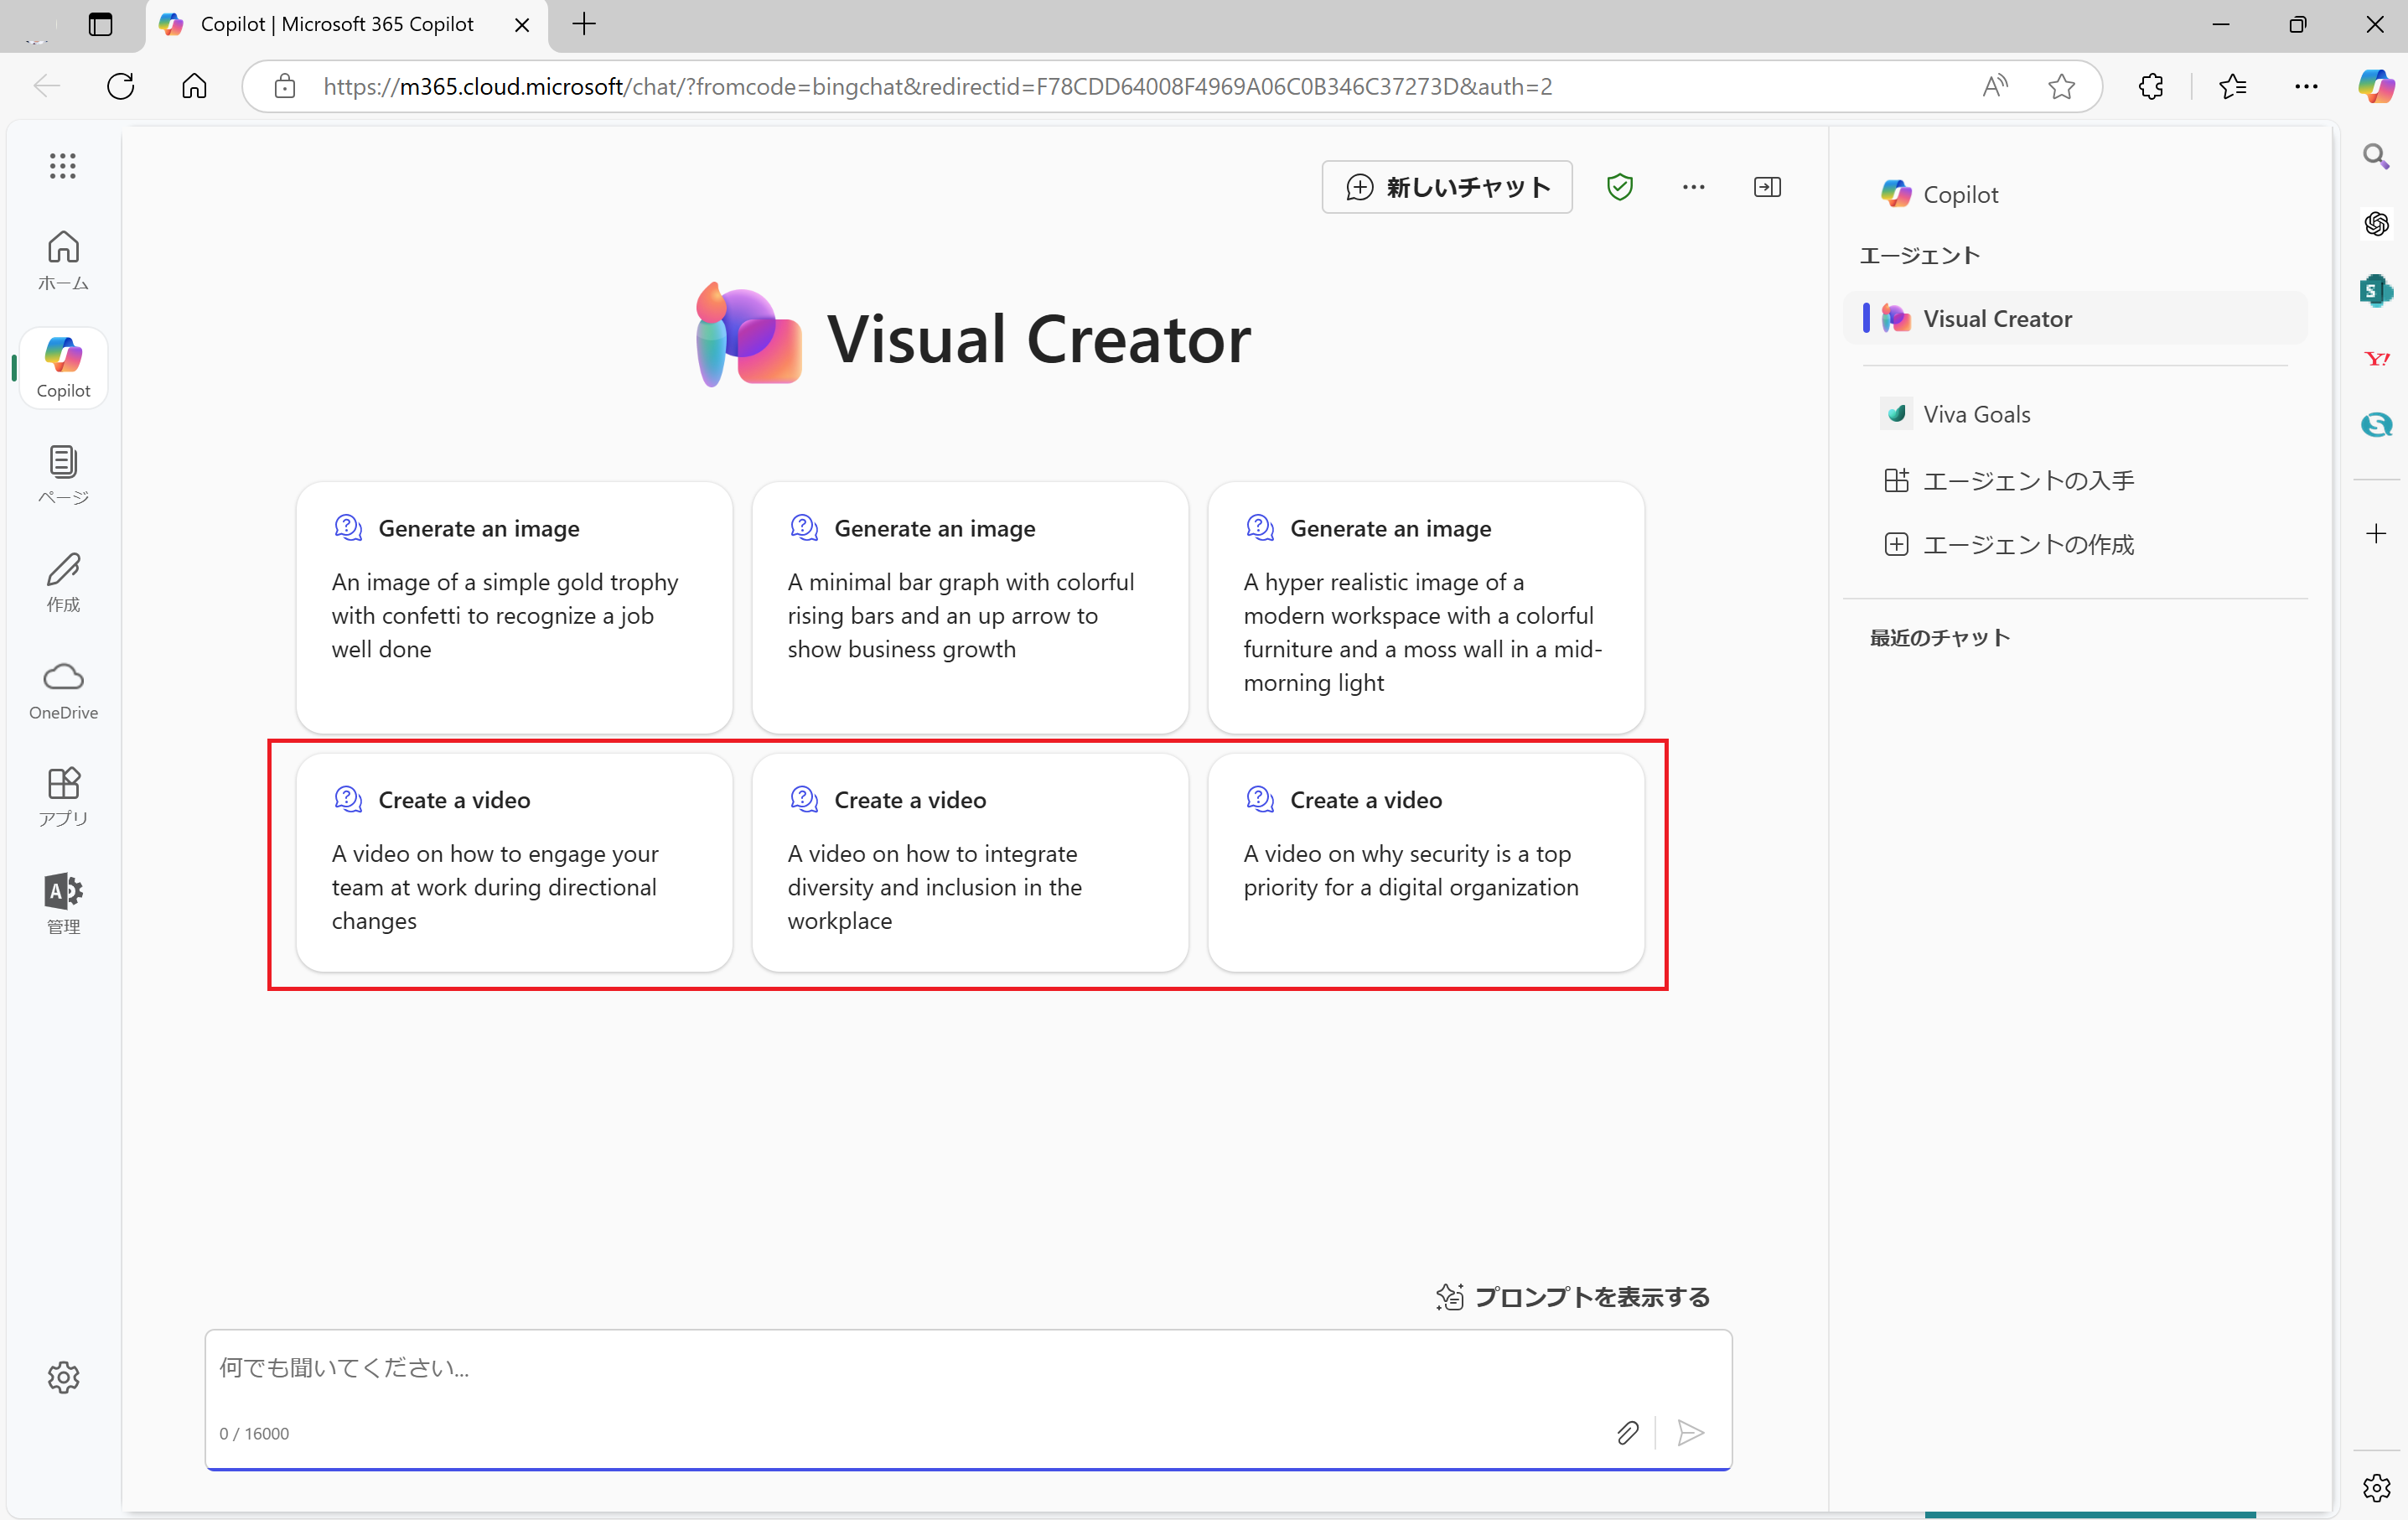Click the send arrow icon

(x=1691, y=1433)
